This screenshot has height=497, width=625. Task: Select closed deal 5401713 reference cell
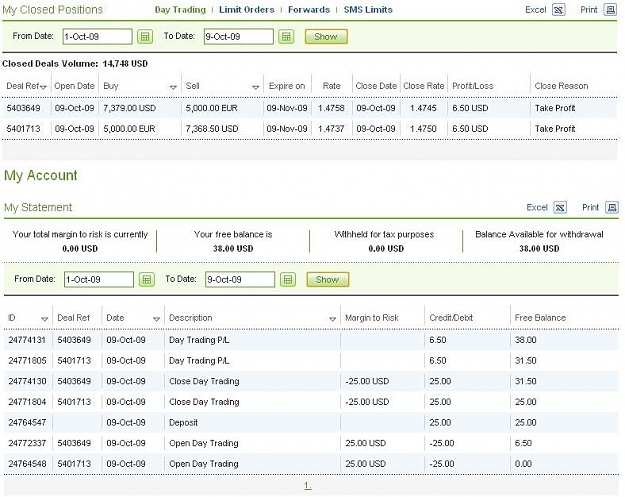tap(24, 129)
